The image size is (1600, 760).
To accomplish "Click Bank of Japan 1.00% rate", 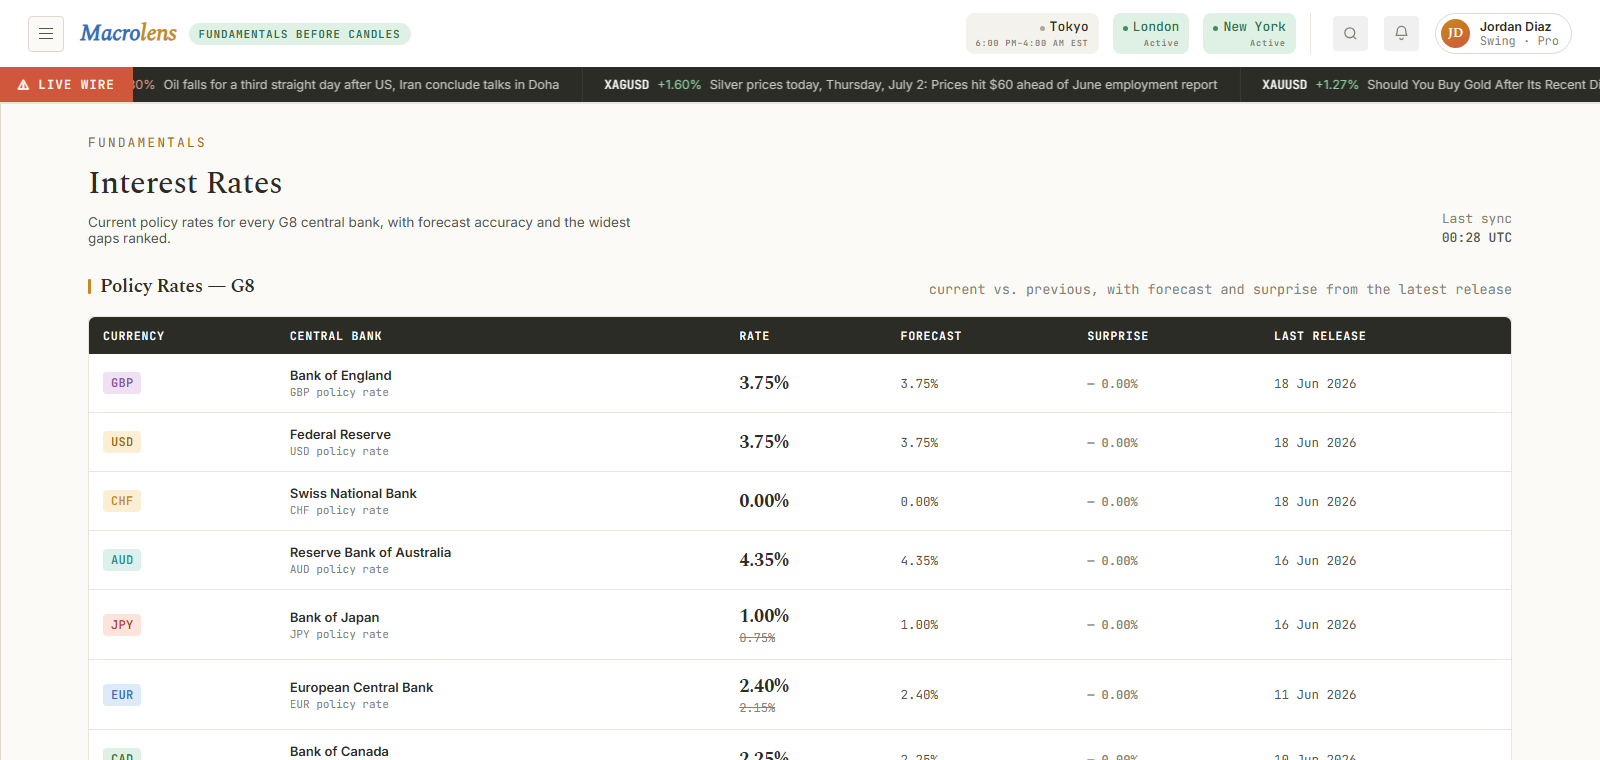I will point(764,616).
